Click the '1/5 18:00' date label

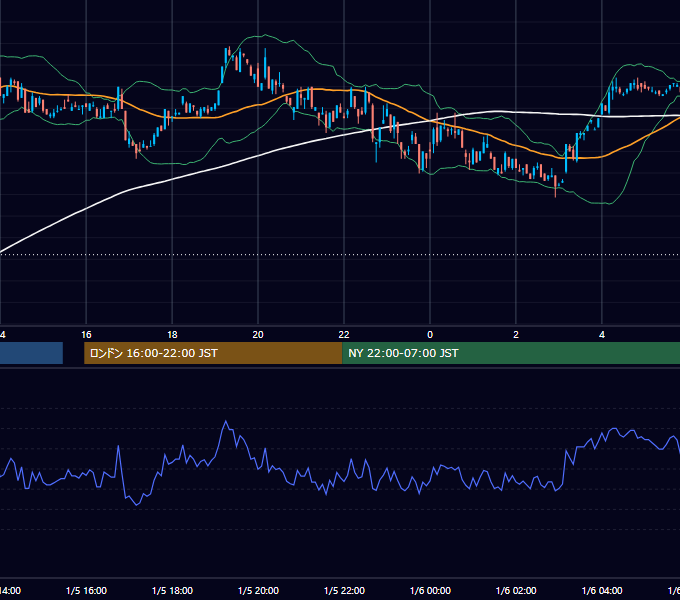click(x=172, y=590)
